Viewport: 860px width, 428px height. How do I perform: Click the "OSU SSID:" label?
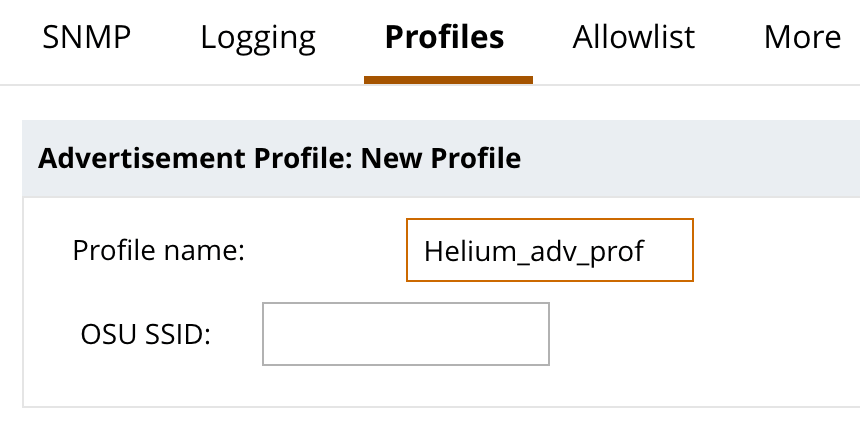145,334
